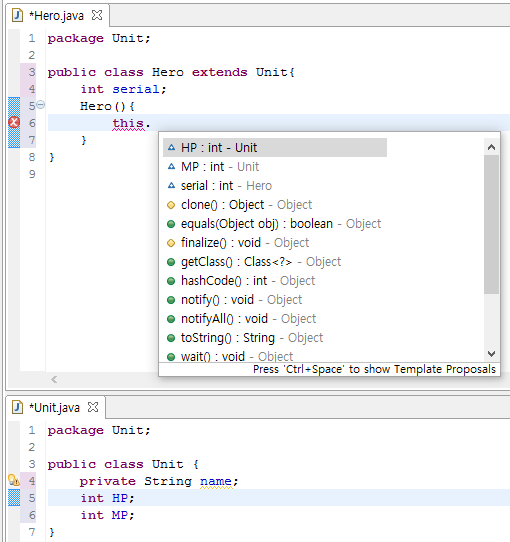Click the warning marker beside Unit.java line 4

[13, 480]
